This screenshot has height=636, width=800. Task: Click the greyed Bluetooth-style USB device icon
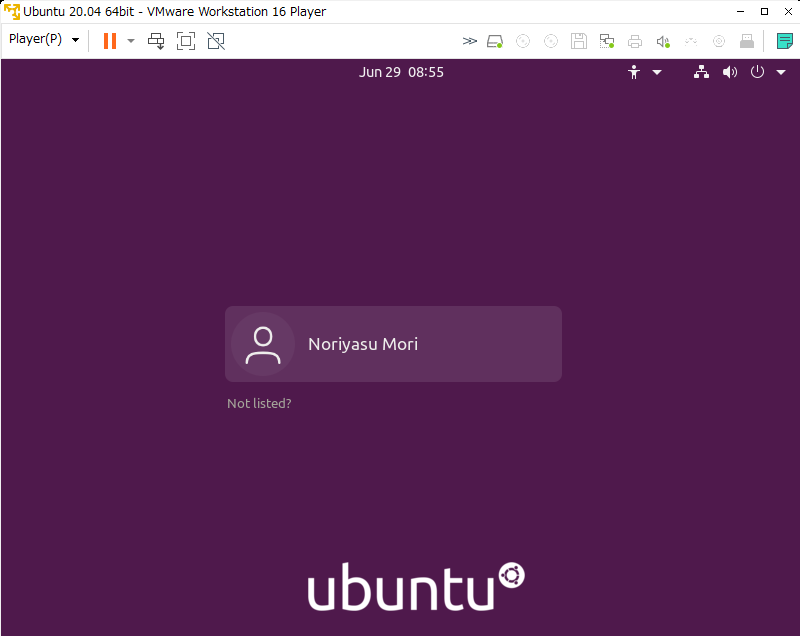point(691,41)
